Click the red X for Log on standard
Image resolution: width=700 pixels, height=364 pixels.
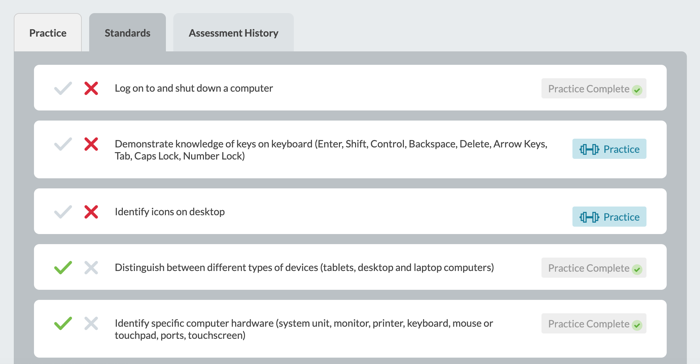(91, 88)
